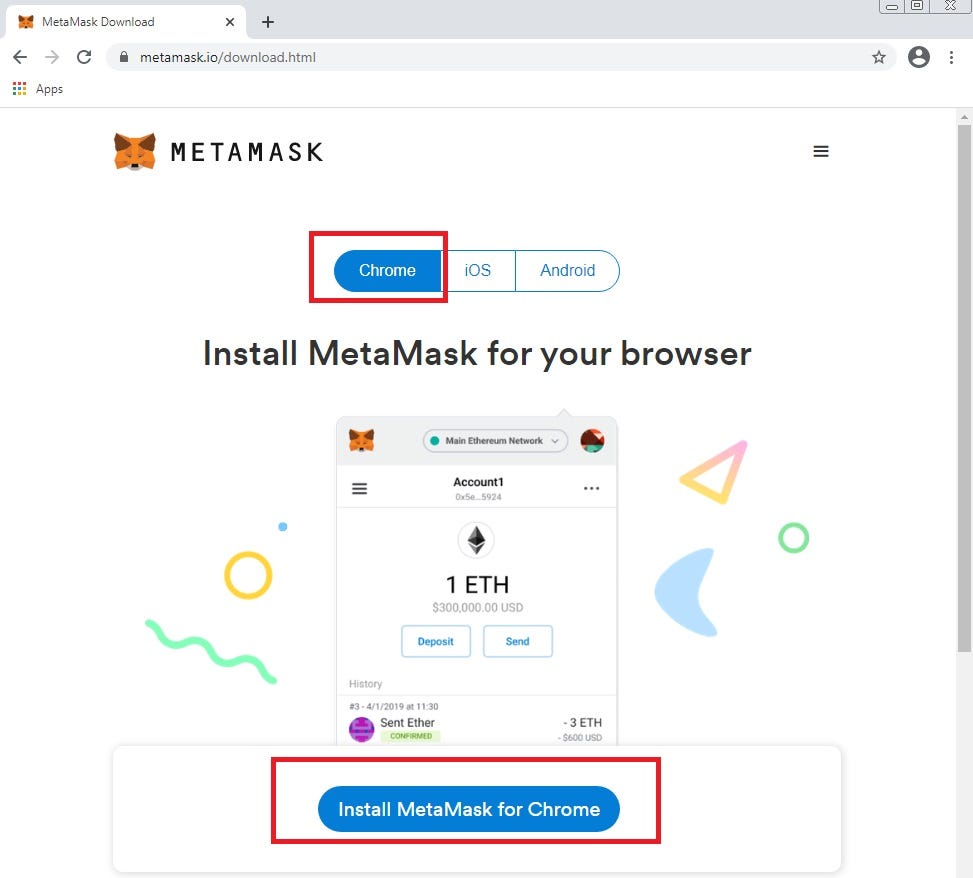Viewport: 973px width, 878px height.
Task: Click the -$600 USD amount text
Action: coord(580,738)
